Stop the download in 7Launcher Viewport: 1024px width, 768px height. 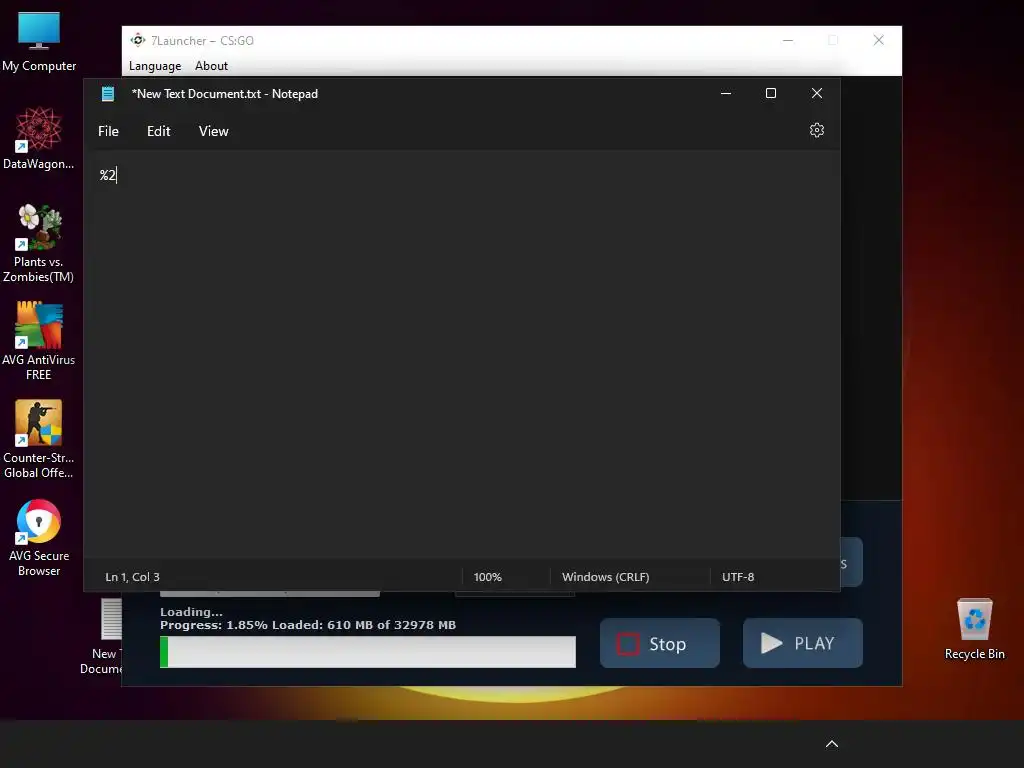click(660, 643)
